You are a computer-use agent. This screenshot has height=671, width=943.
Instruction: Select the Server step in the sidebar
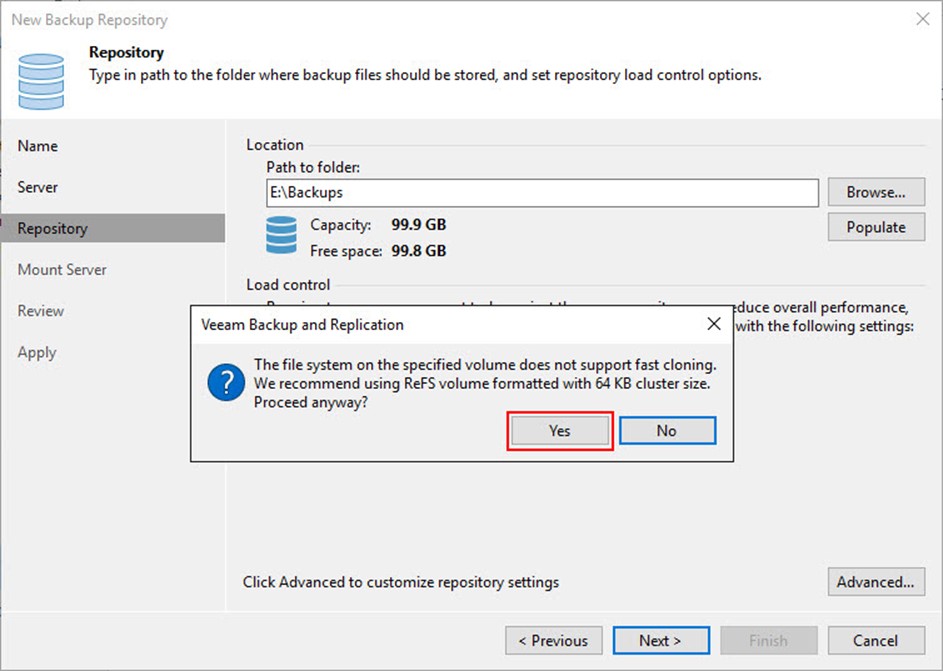click(38, 187)
